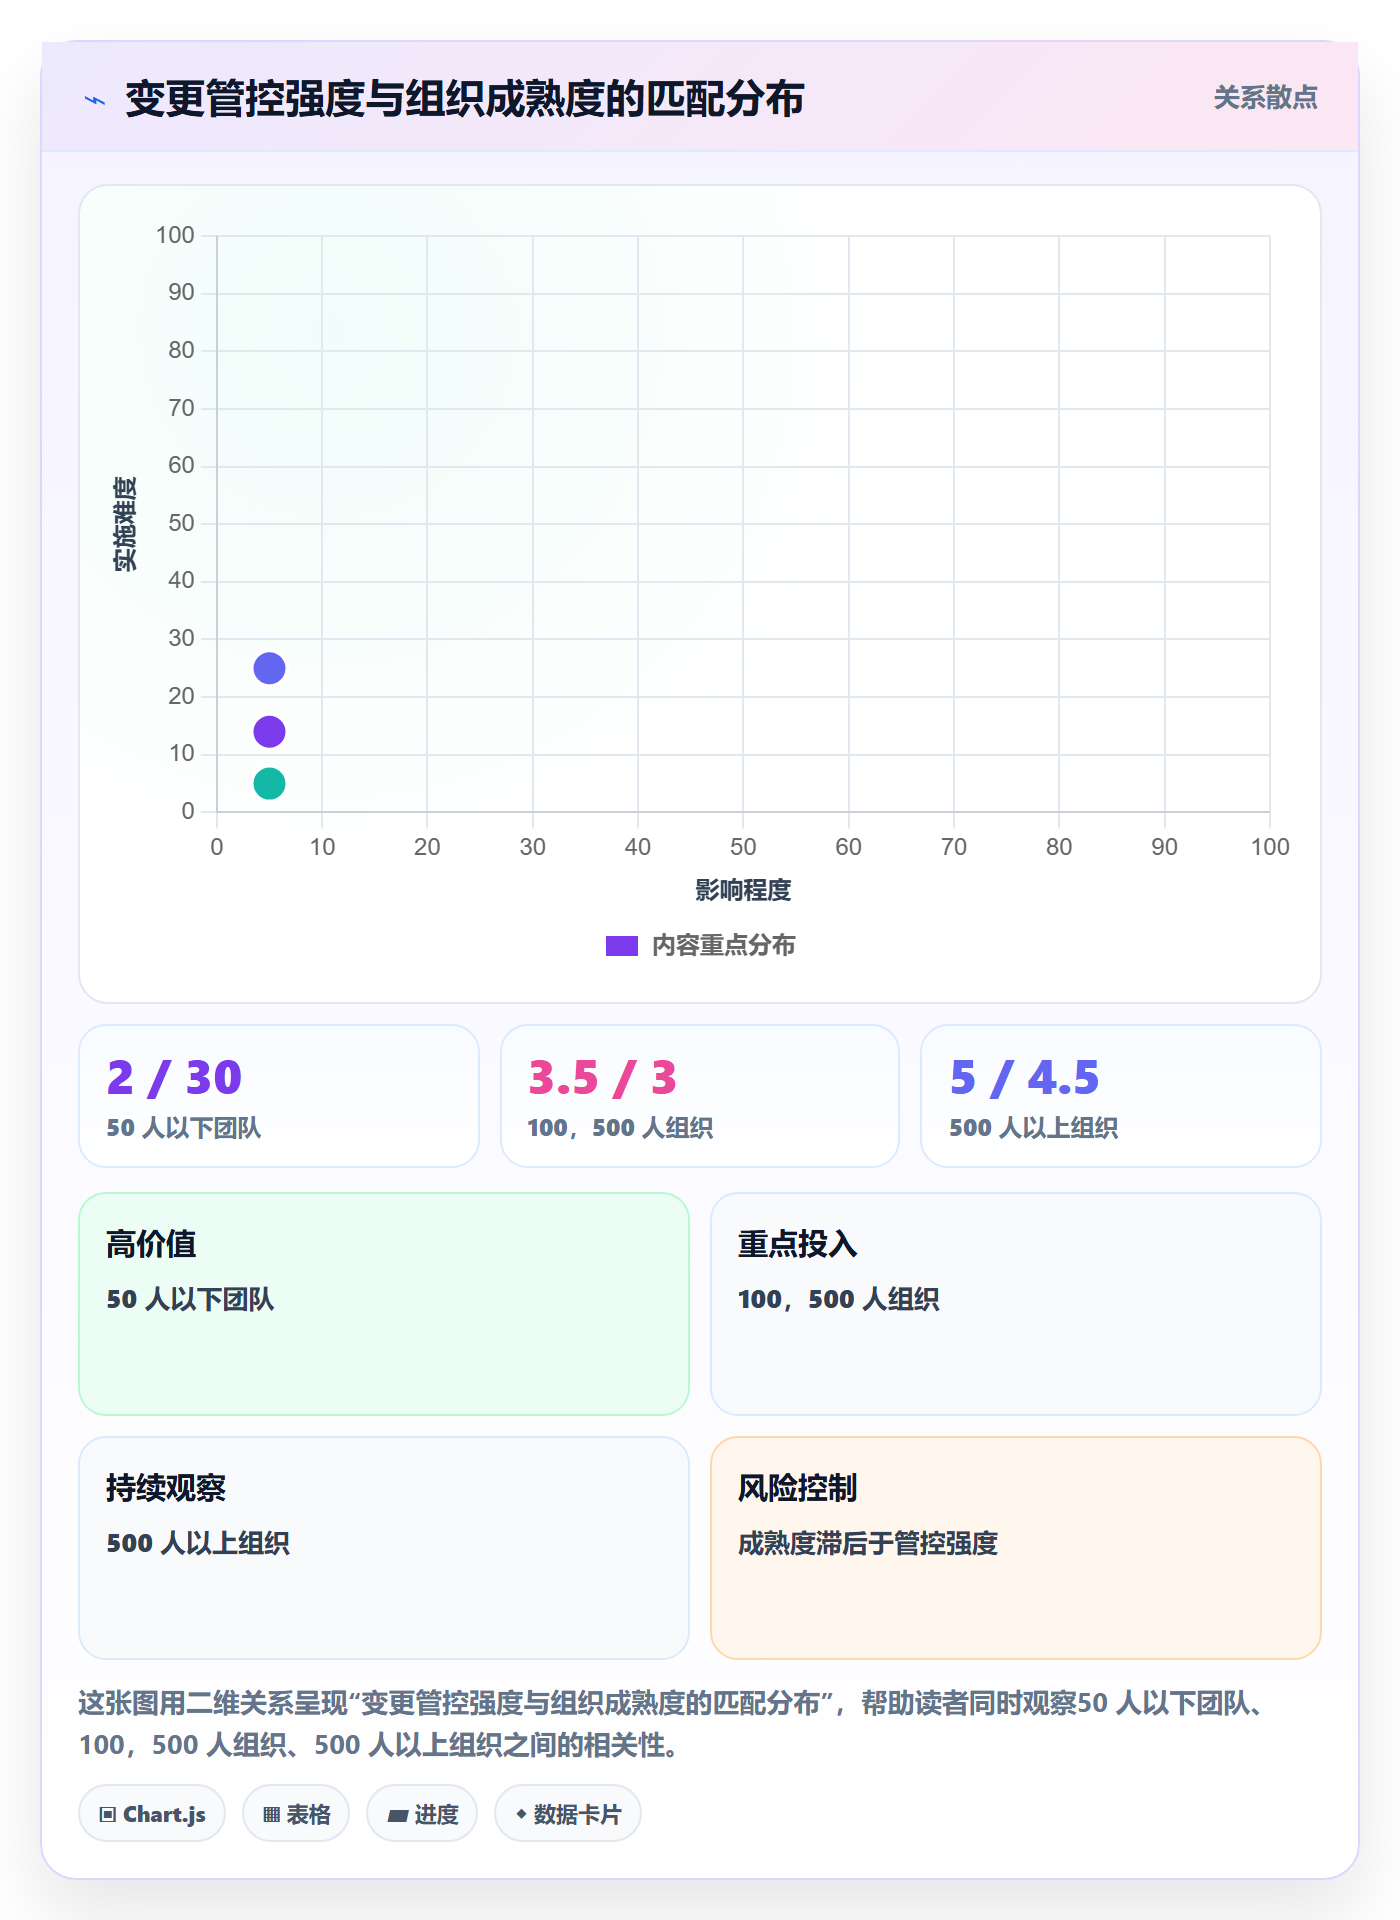The image size is (1400, 1920).
Task: Click 50 人以下团队 in the 高价值 card
Action: pyautogui.click(x=190, y=1299)
